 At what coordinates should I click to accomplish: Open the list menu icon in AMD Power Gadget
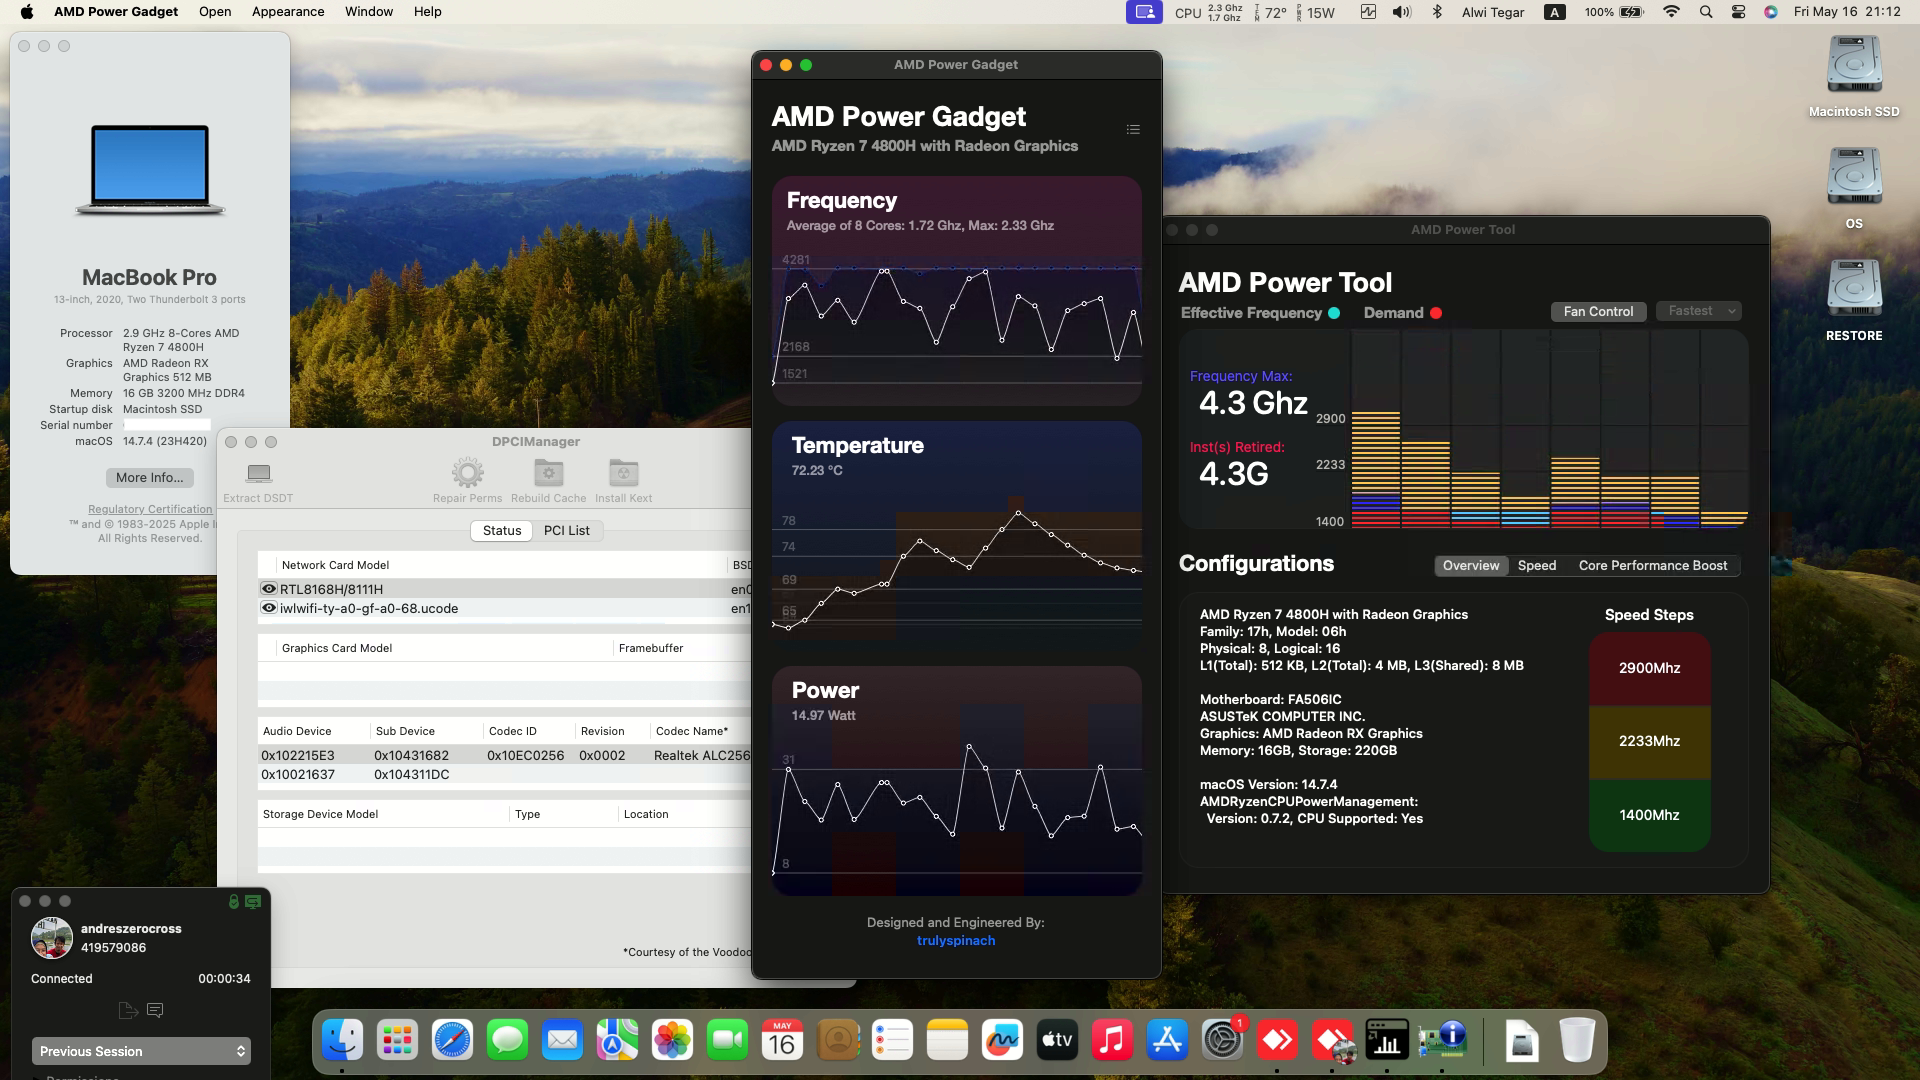click(x=1132, y=129)
